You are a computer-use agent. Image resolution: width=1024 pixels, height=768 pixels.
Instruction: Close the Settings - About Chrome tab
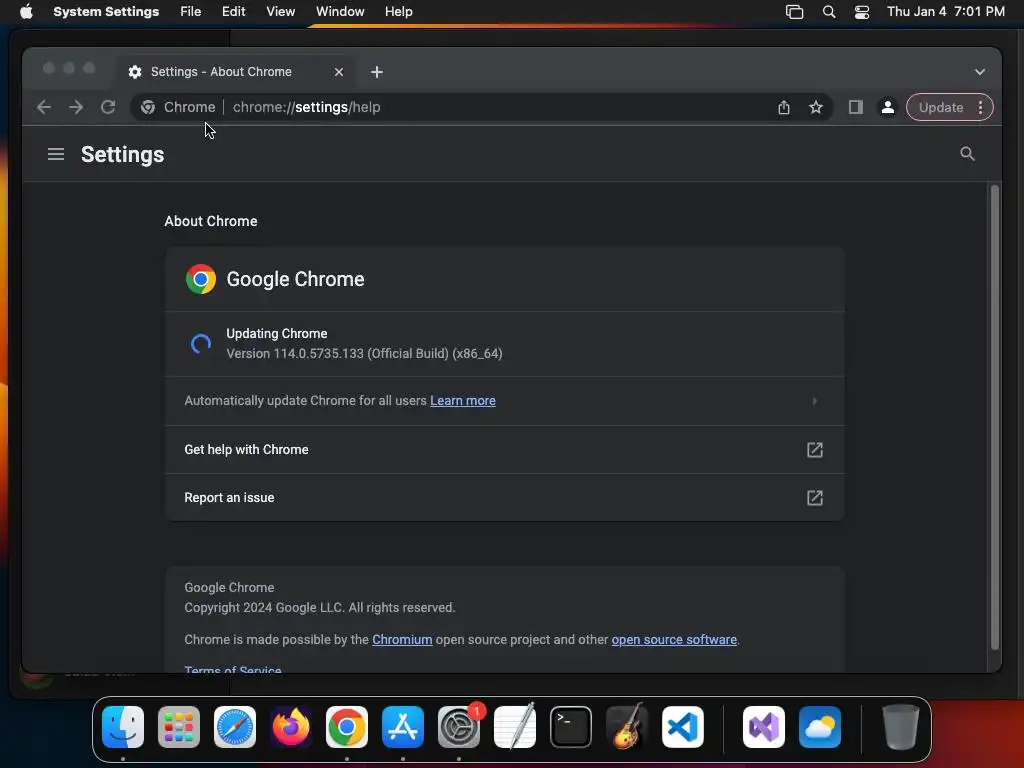tap(338, 72)
